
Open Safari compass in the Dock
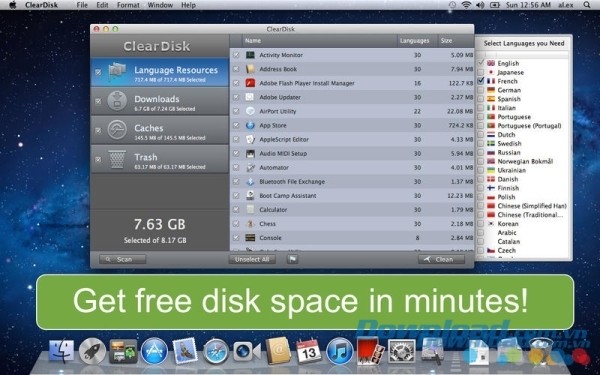(x=215, y=351)
